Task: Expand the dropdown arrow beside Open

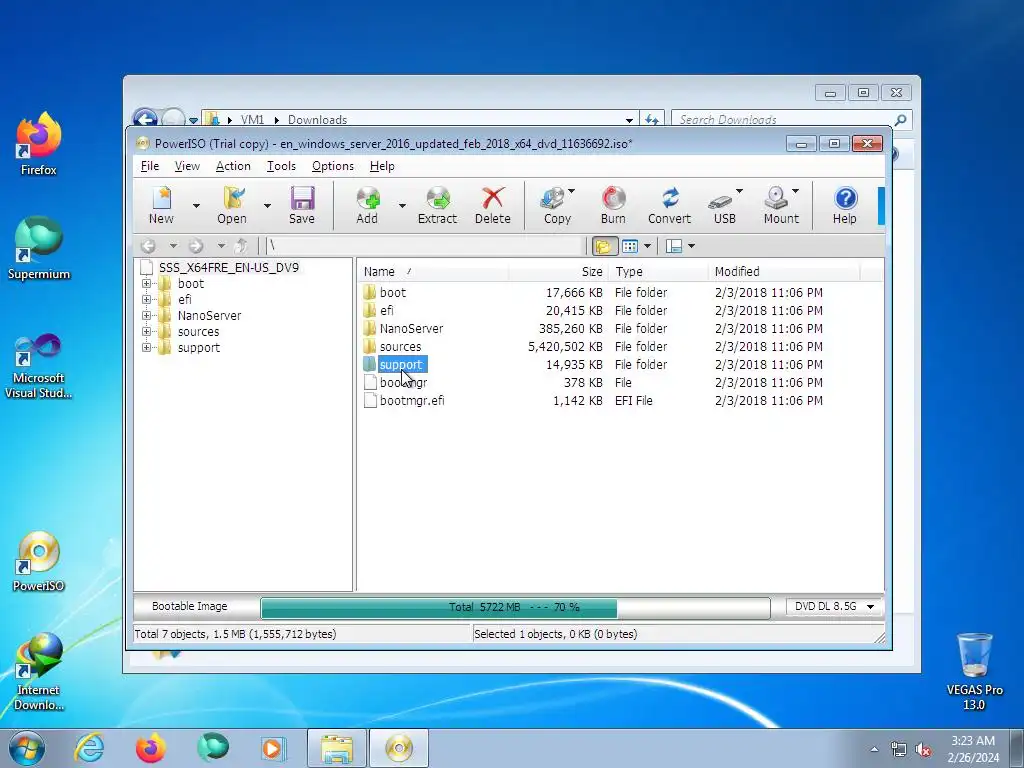Action: tap(267, 206)
